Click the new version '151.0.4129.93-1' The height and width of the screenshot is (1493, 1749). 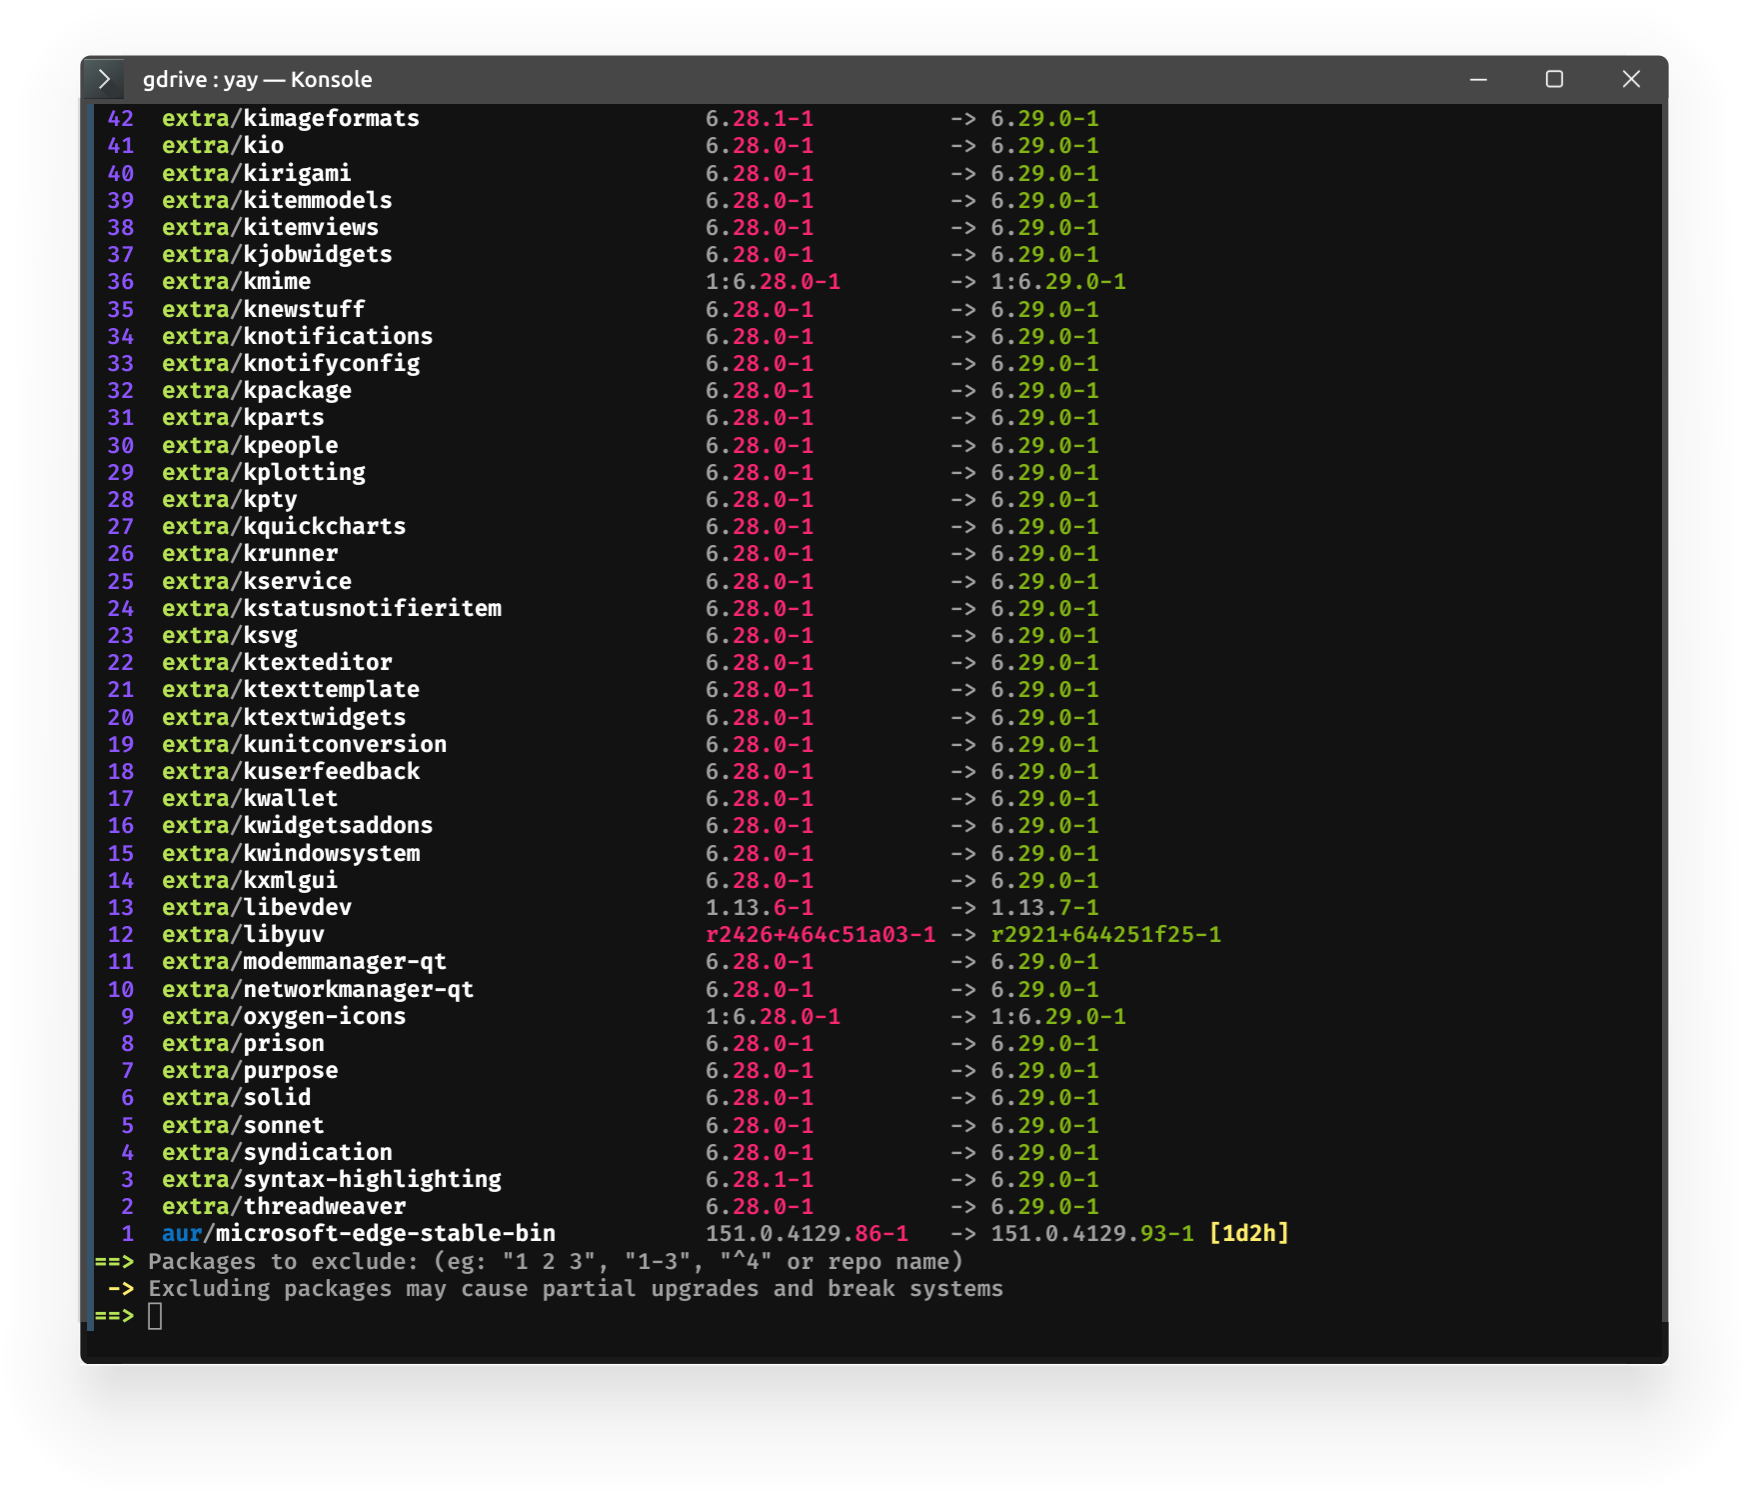click(1093, 1234)
